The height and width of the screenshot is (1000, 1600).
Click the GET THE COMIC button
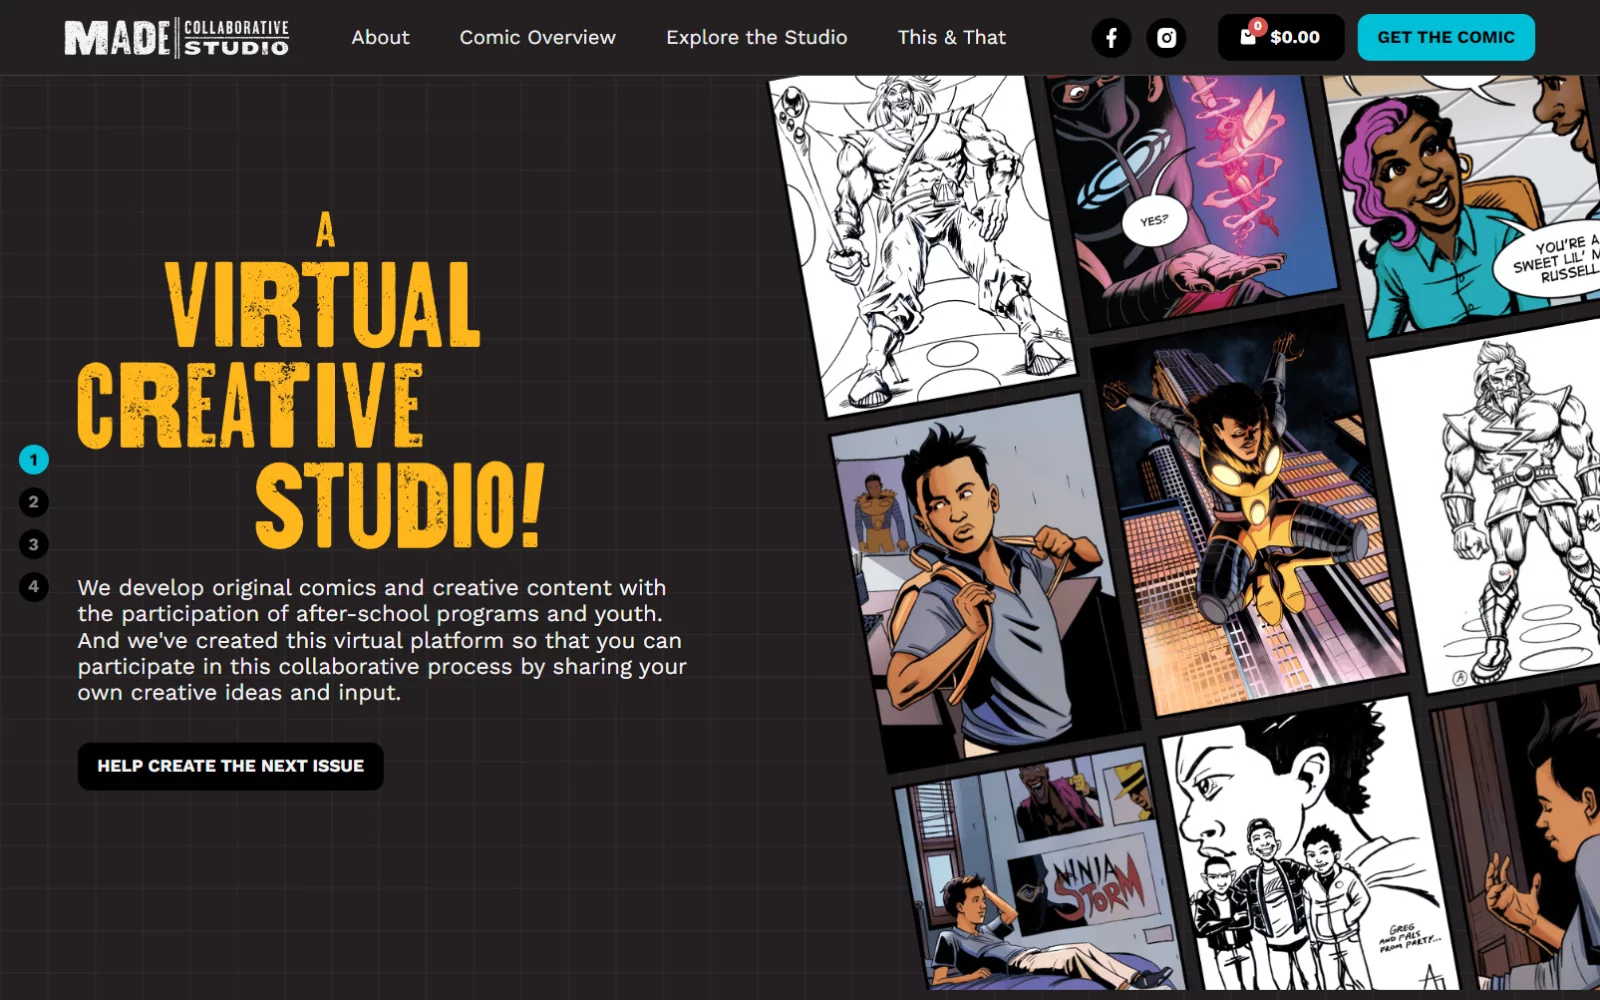pos(1446,38)
